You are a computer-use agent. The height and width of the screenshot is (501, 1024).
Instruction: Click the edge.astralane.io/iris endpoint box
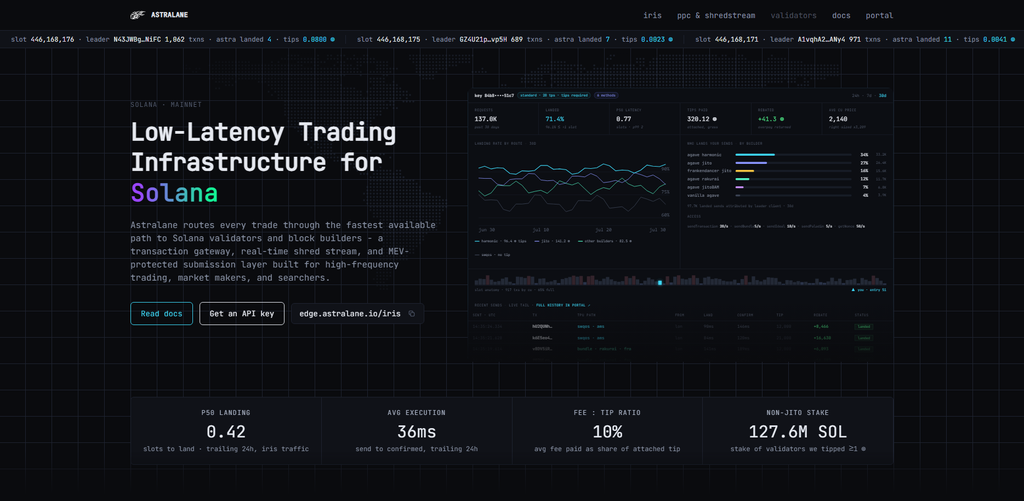click(x=357, y=314)
